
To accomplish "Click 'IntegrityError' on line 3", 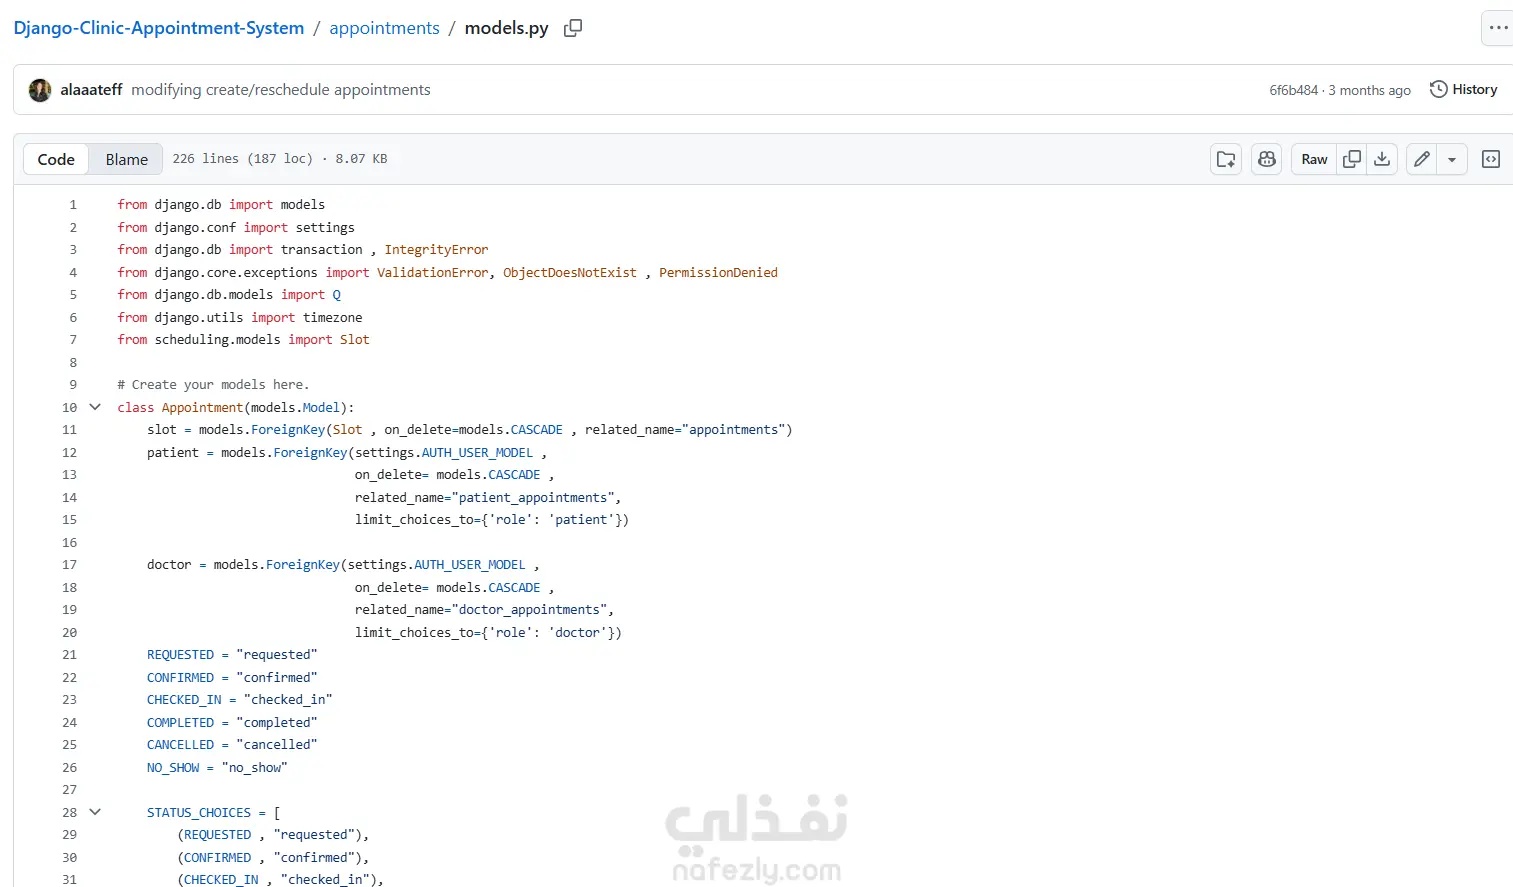I will click(x=436, y=250).
